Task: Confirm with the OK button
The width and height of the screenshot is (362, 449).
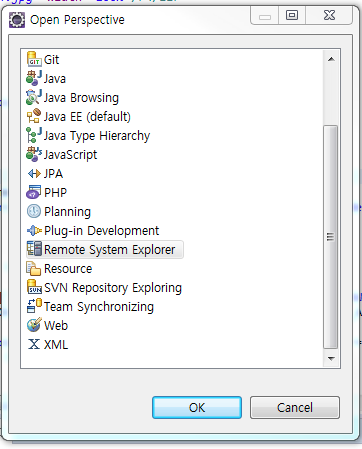Action: (197, 407)
